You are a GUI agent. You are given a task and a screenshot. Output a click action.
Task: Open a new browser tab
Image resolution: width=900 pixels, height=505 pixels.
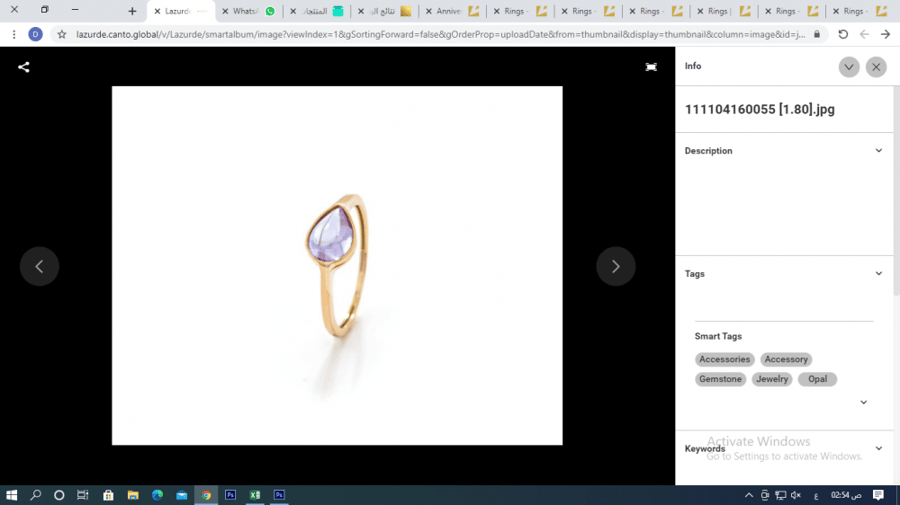pyautogui.click(x=132, y=11)
